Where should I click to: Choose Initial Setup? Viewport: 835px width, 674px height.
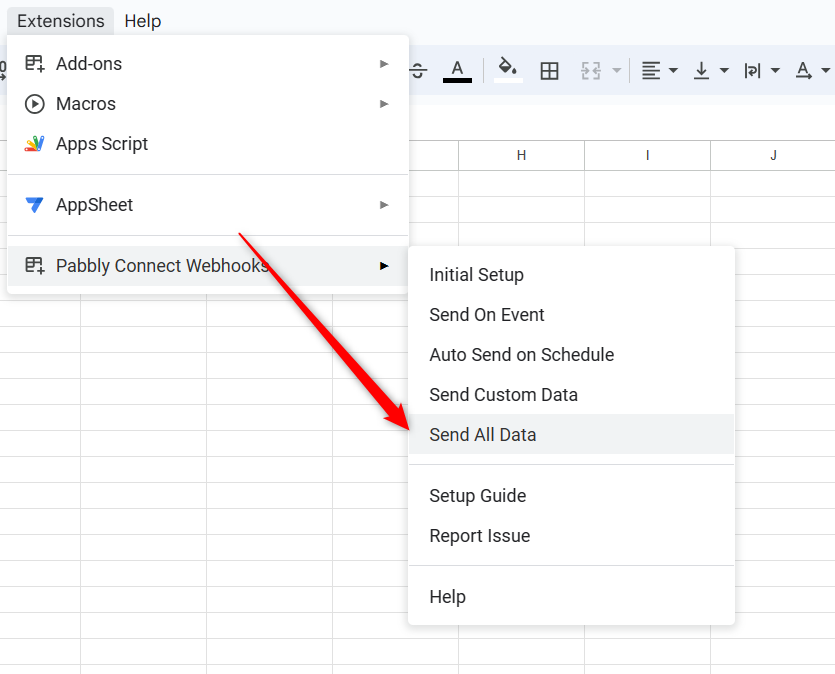[571, 275]
